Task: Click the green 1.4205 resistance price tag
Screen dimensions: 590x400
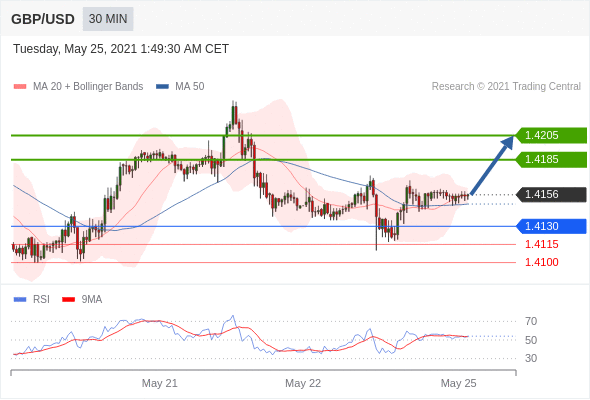Action: click(x=551, y=135)
